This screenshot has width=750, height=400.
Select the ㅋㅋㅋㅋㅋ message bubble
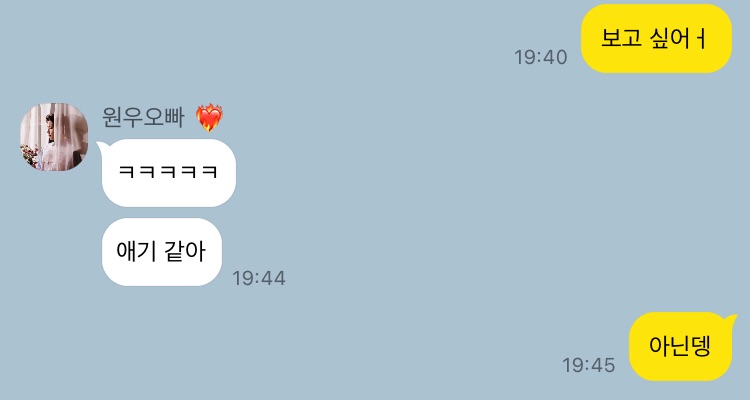pyautogui.click(x=168, y=173)
